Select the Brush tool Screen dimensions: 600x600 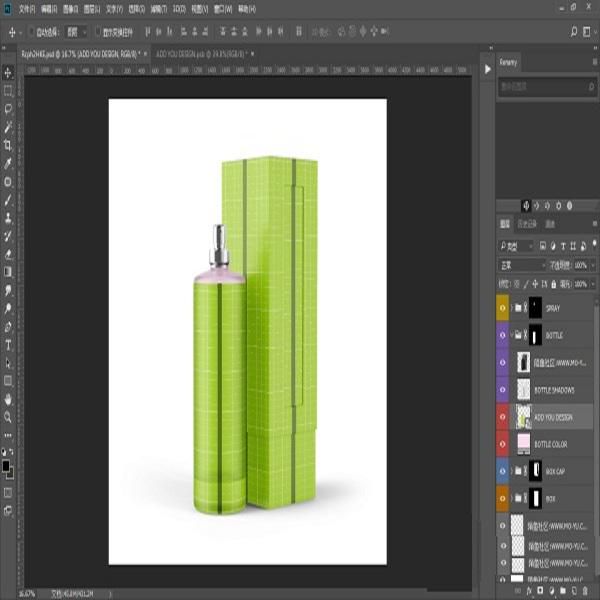click(x=8, y=200)
